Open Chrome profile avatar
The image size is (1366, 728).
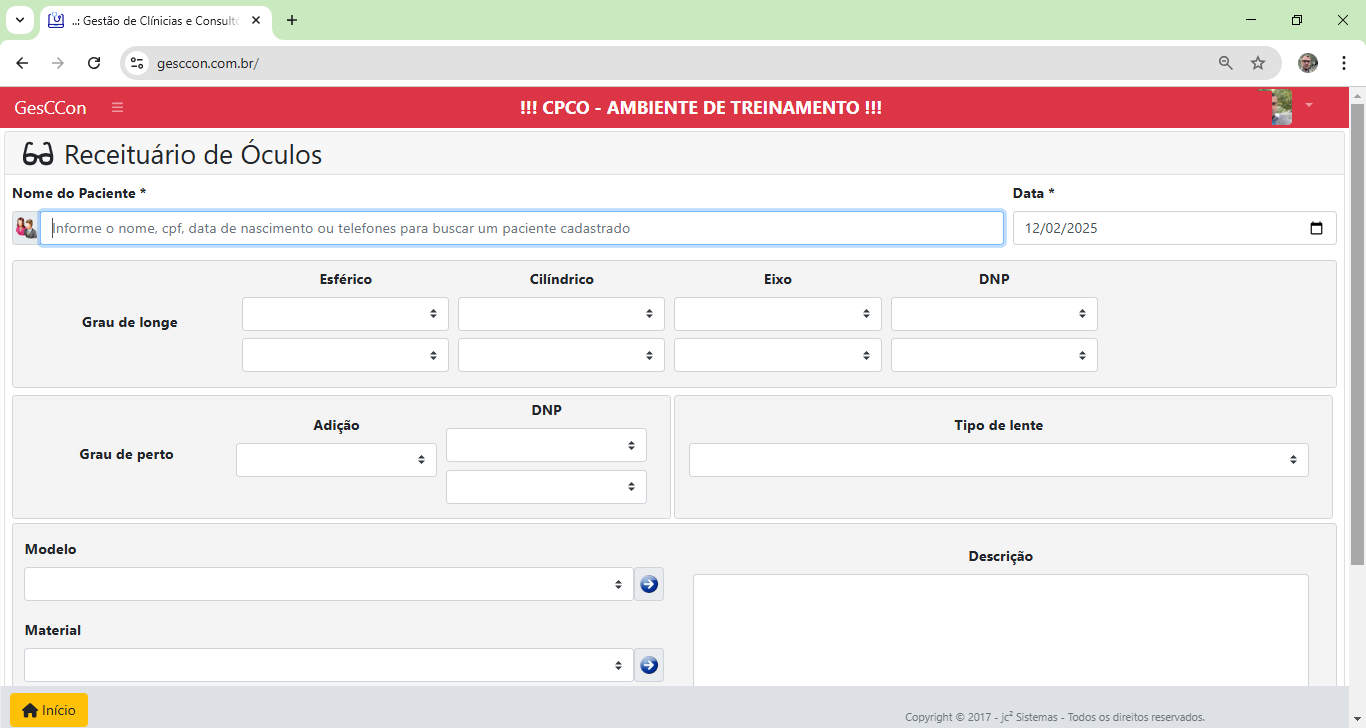pos(1308,63)
